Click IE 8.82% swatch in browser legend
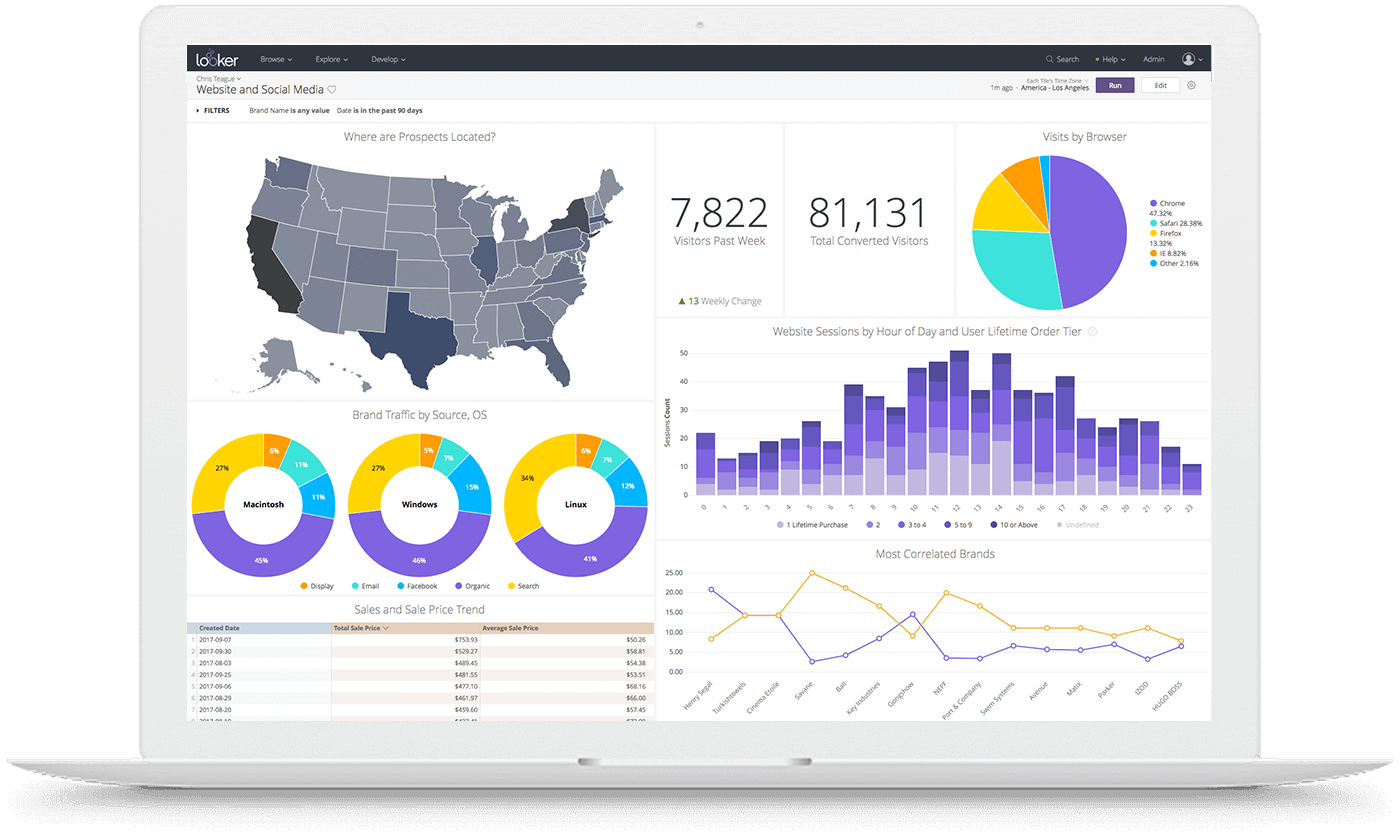 click(x=1153, y=253)
